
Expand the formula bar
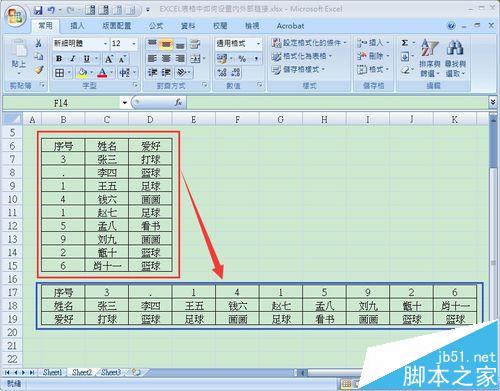(493, 102)
